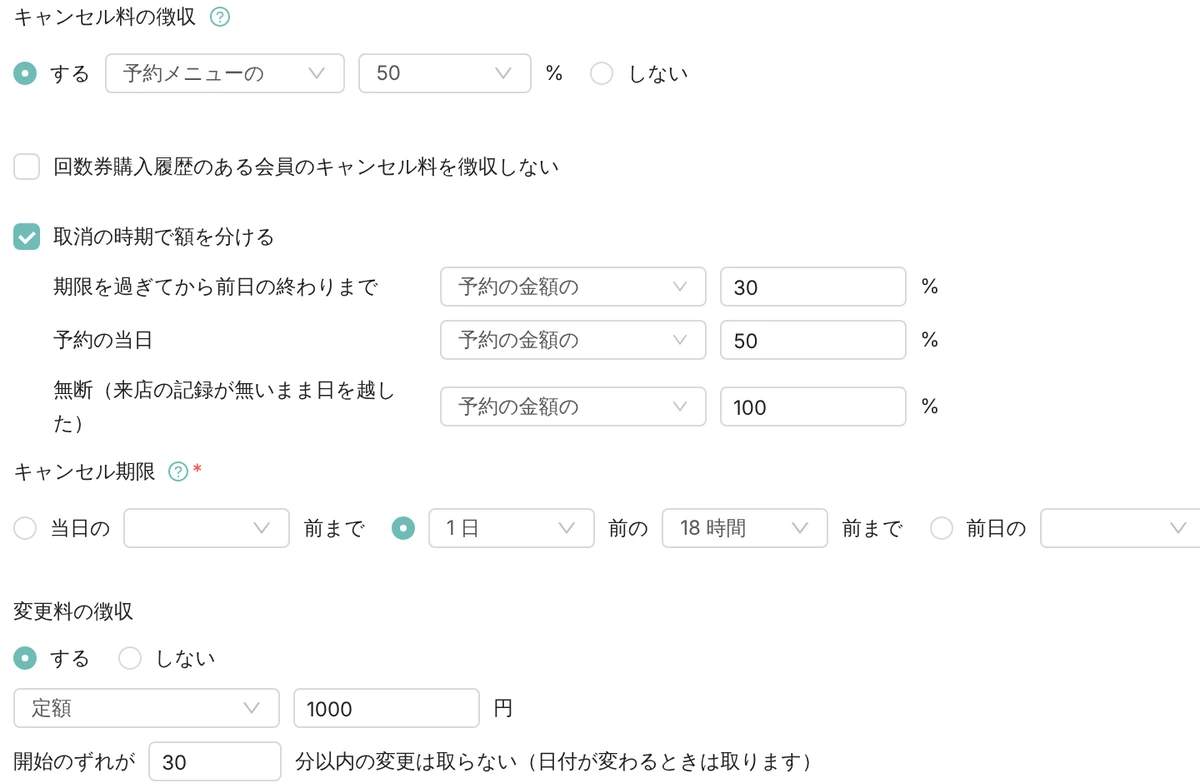Open the 1日 dropdown
This screenshot has height=783, width=1200.
[x=511, y=528]
